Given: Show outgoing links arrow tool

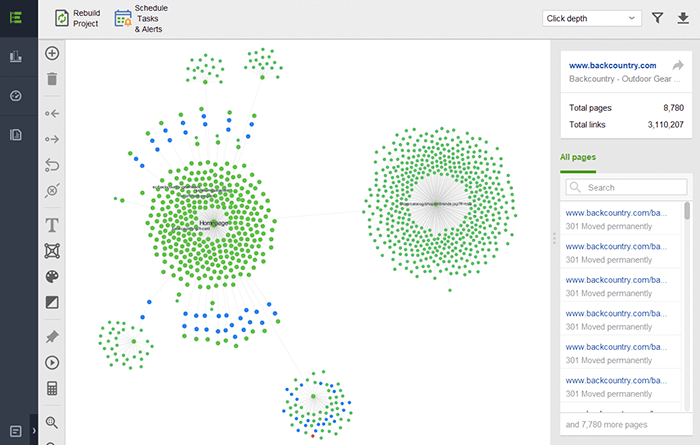Looking at the screenshot, I should [x=52, y=139].
